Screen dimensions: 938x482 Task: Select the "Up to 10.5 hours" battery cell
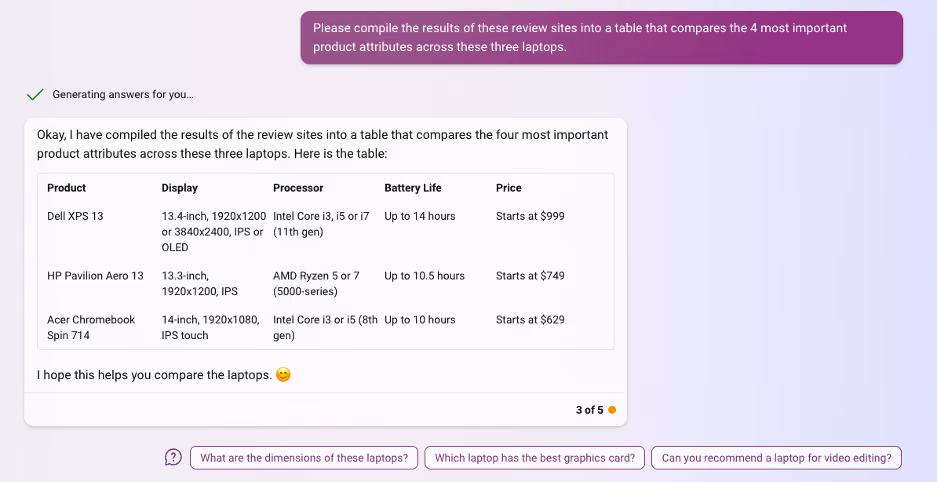pyautogui.click(x=425, y=276)
